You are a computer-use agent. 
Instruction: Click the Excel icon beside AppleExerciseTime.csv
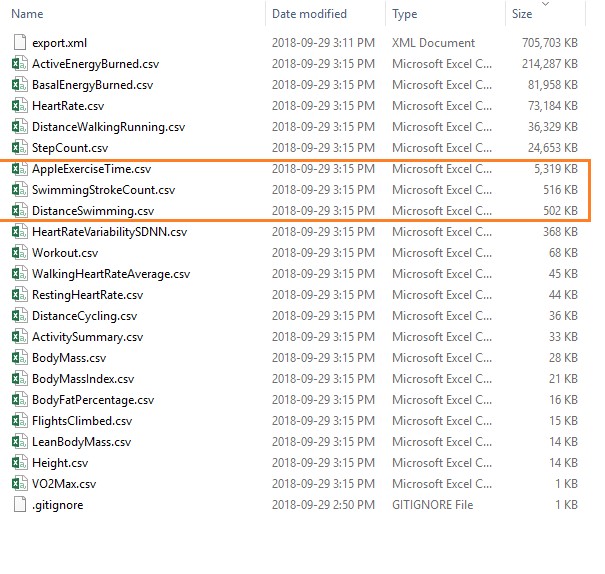click(20, 169)
